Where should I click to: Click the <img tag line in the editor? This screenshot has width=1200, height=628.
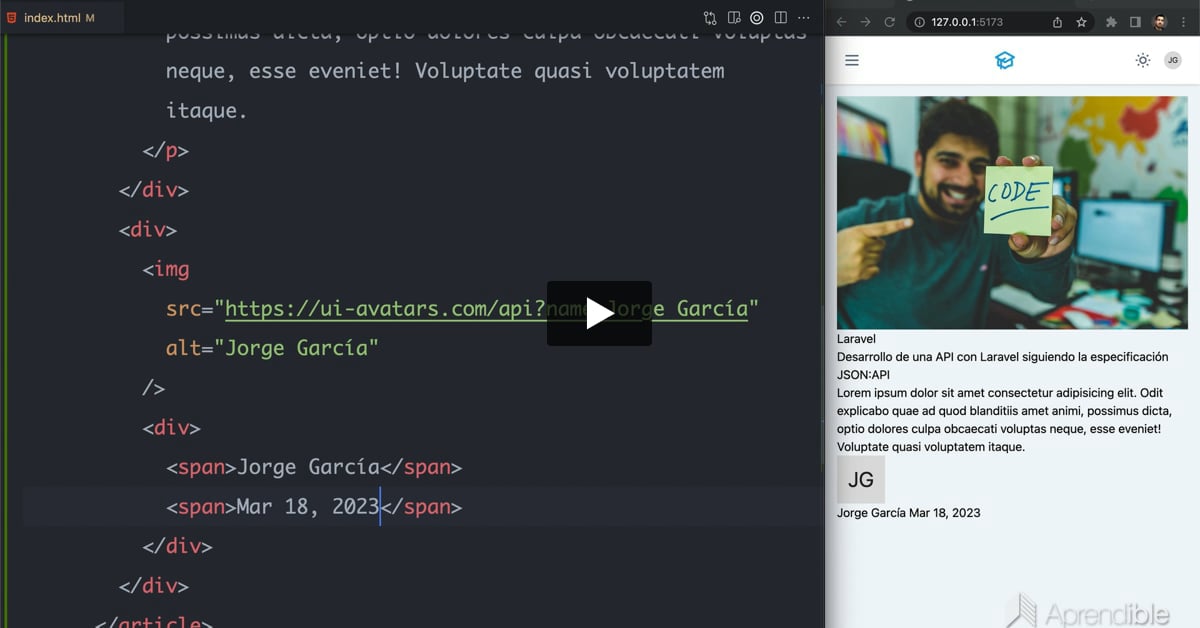pos(165,269)
